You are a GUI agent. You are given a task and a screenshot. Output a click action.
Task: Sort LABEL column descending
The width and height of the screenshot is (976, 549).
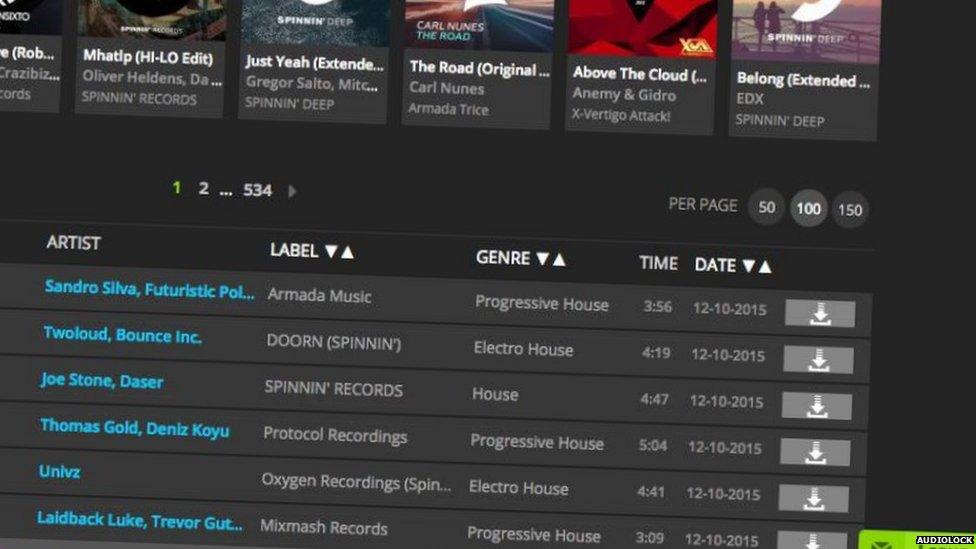click(x=331, y=251)
